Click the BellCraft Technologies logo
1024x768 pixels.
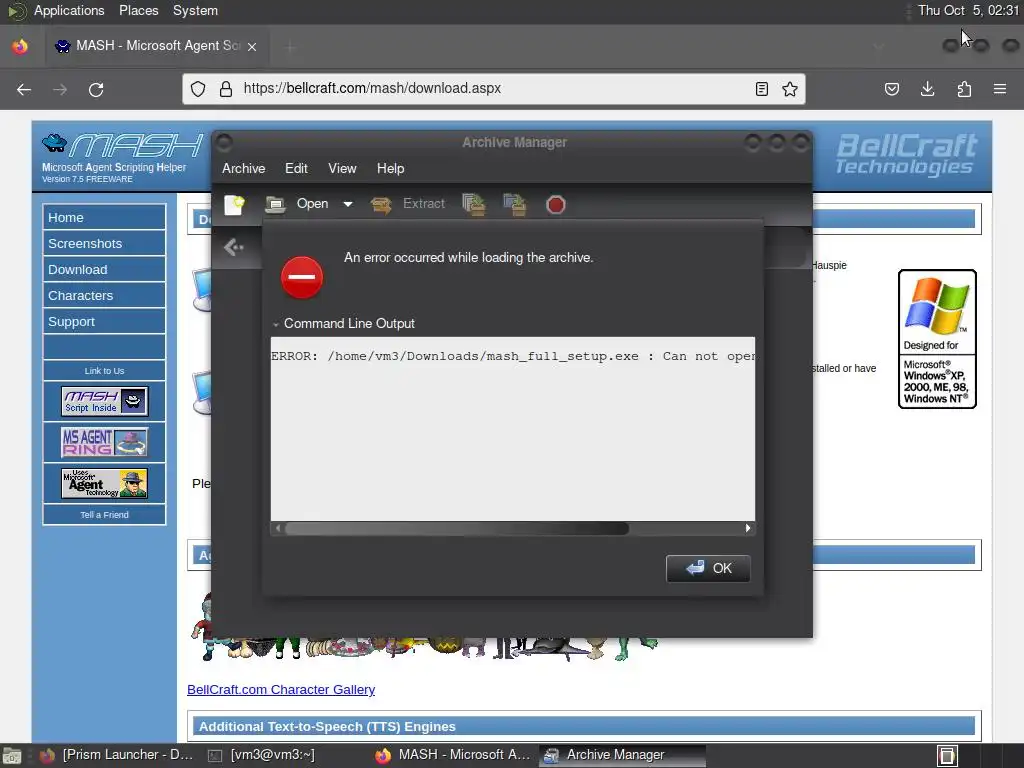[905, 155]
